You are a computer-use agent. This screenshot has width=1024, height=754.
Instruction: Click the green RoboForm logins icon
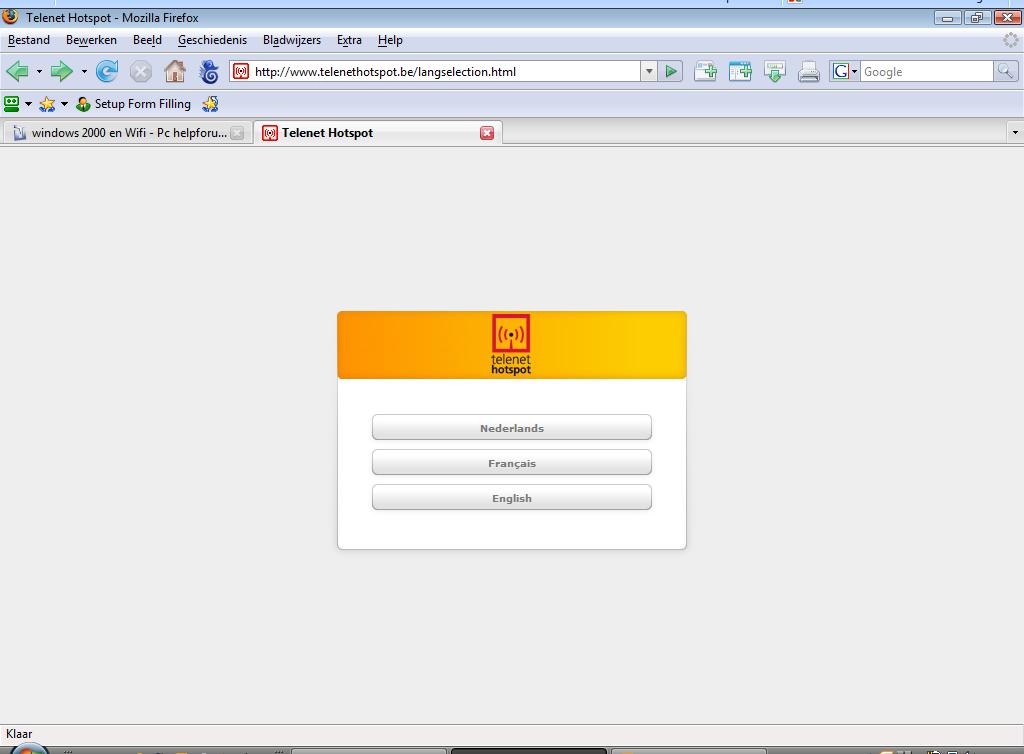click(12, 104)
